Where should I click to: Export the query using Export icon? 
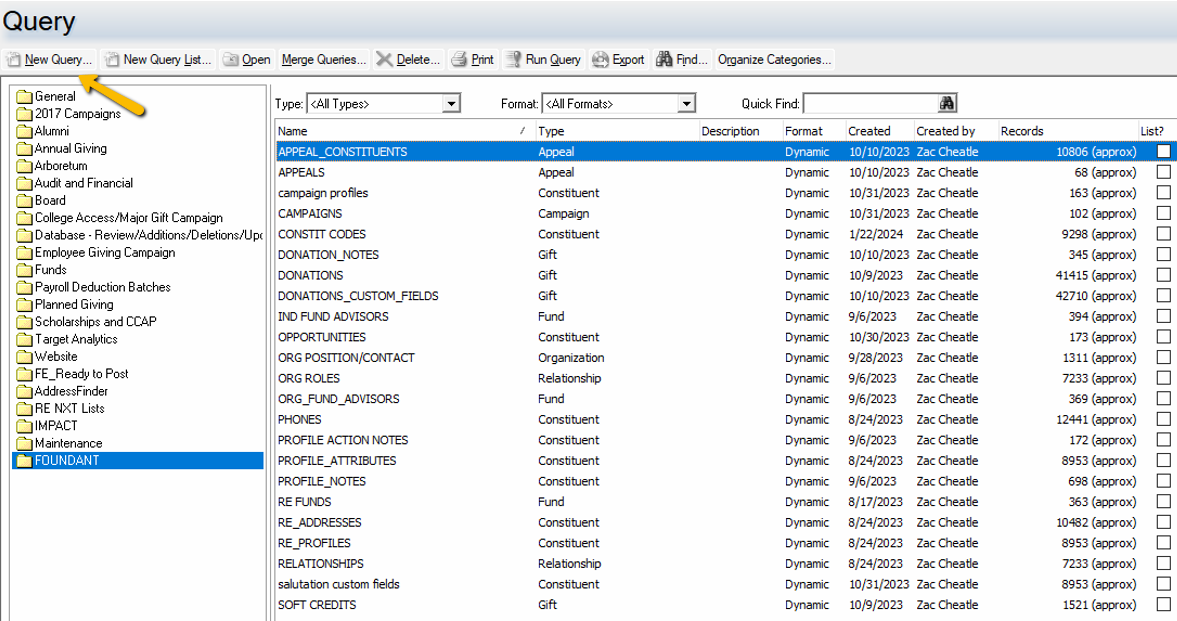tap(600, 60)
